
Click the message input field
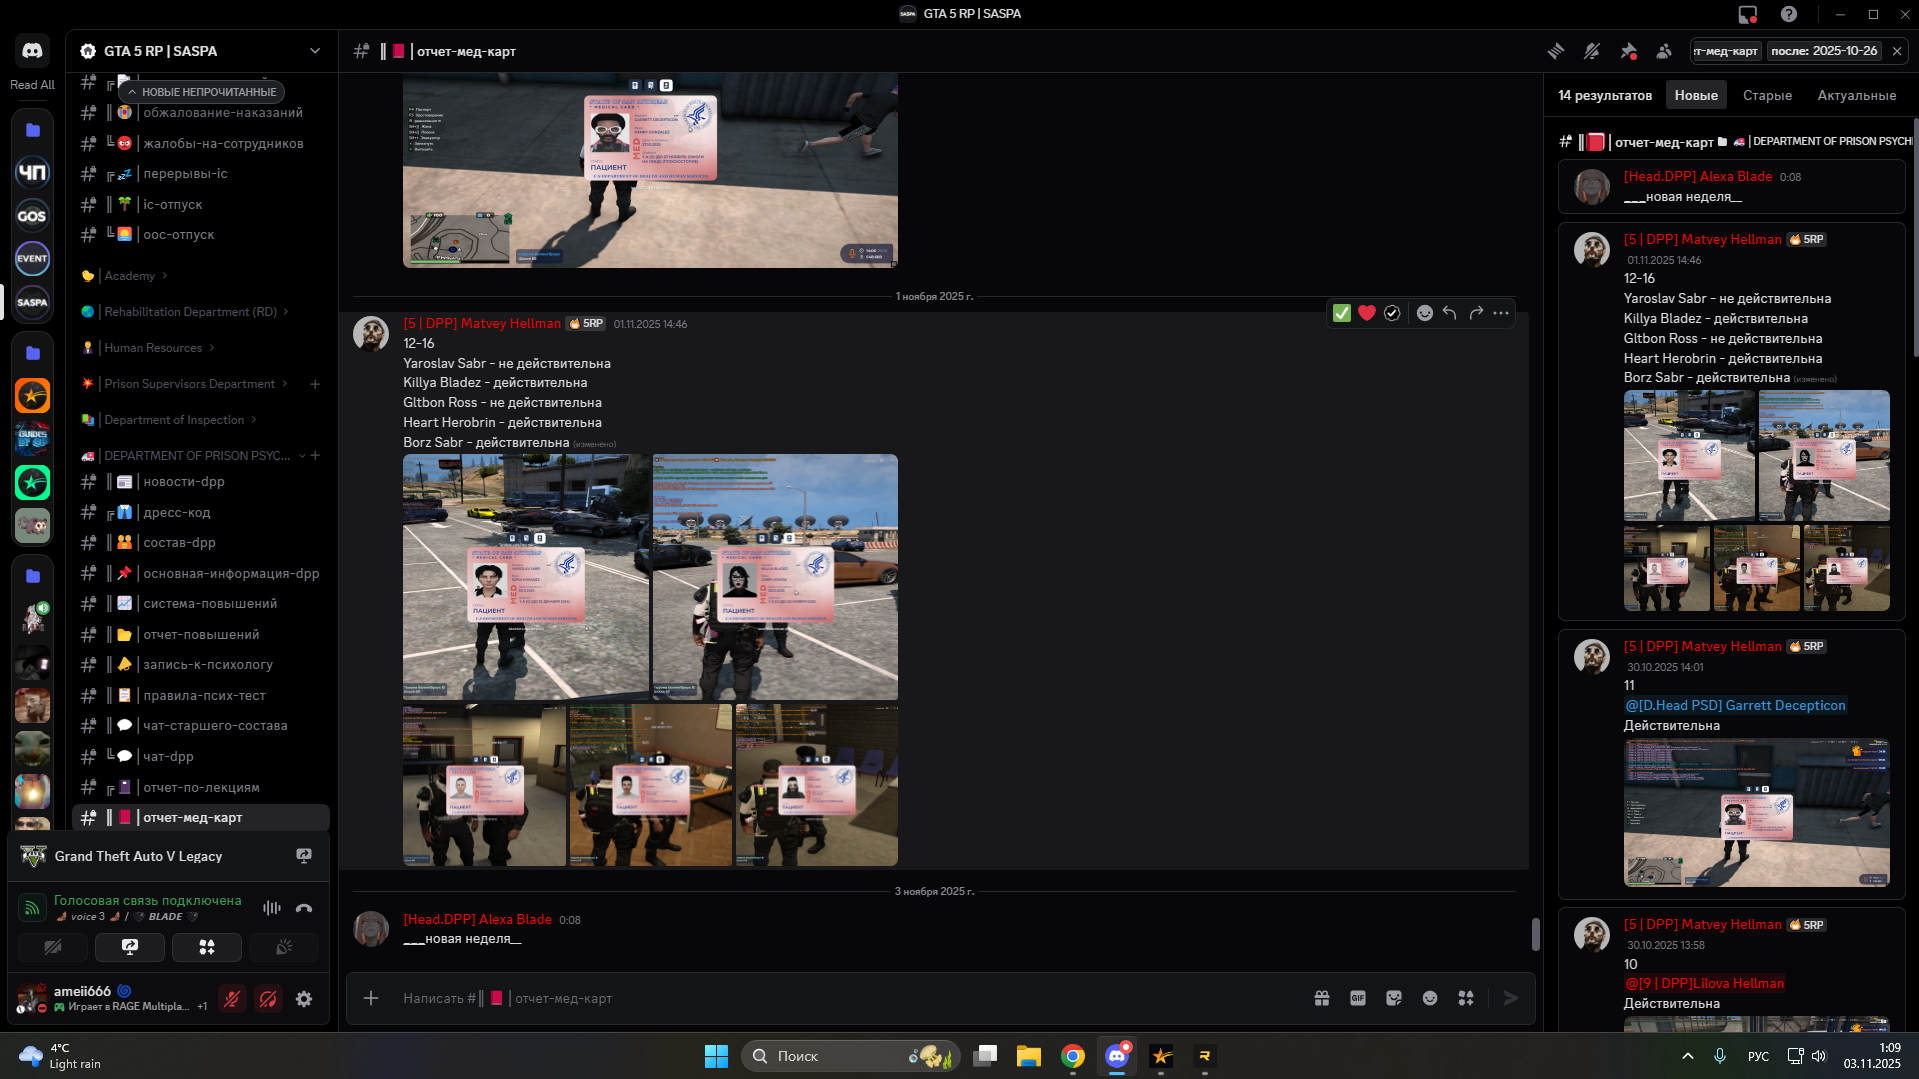(x=800, y=998)
